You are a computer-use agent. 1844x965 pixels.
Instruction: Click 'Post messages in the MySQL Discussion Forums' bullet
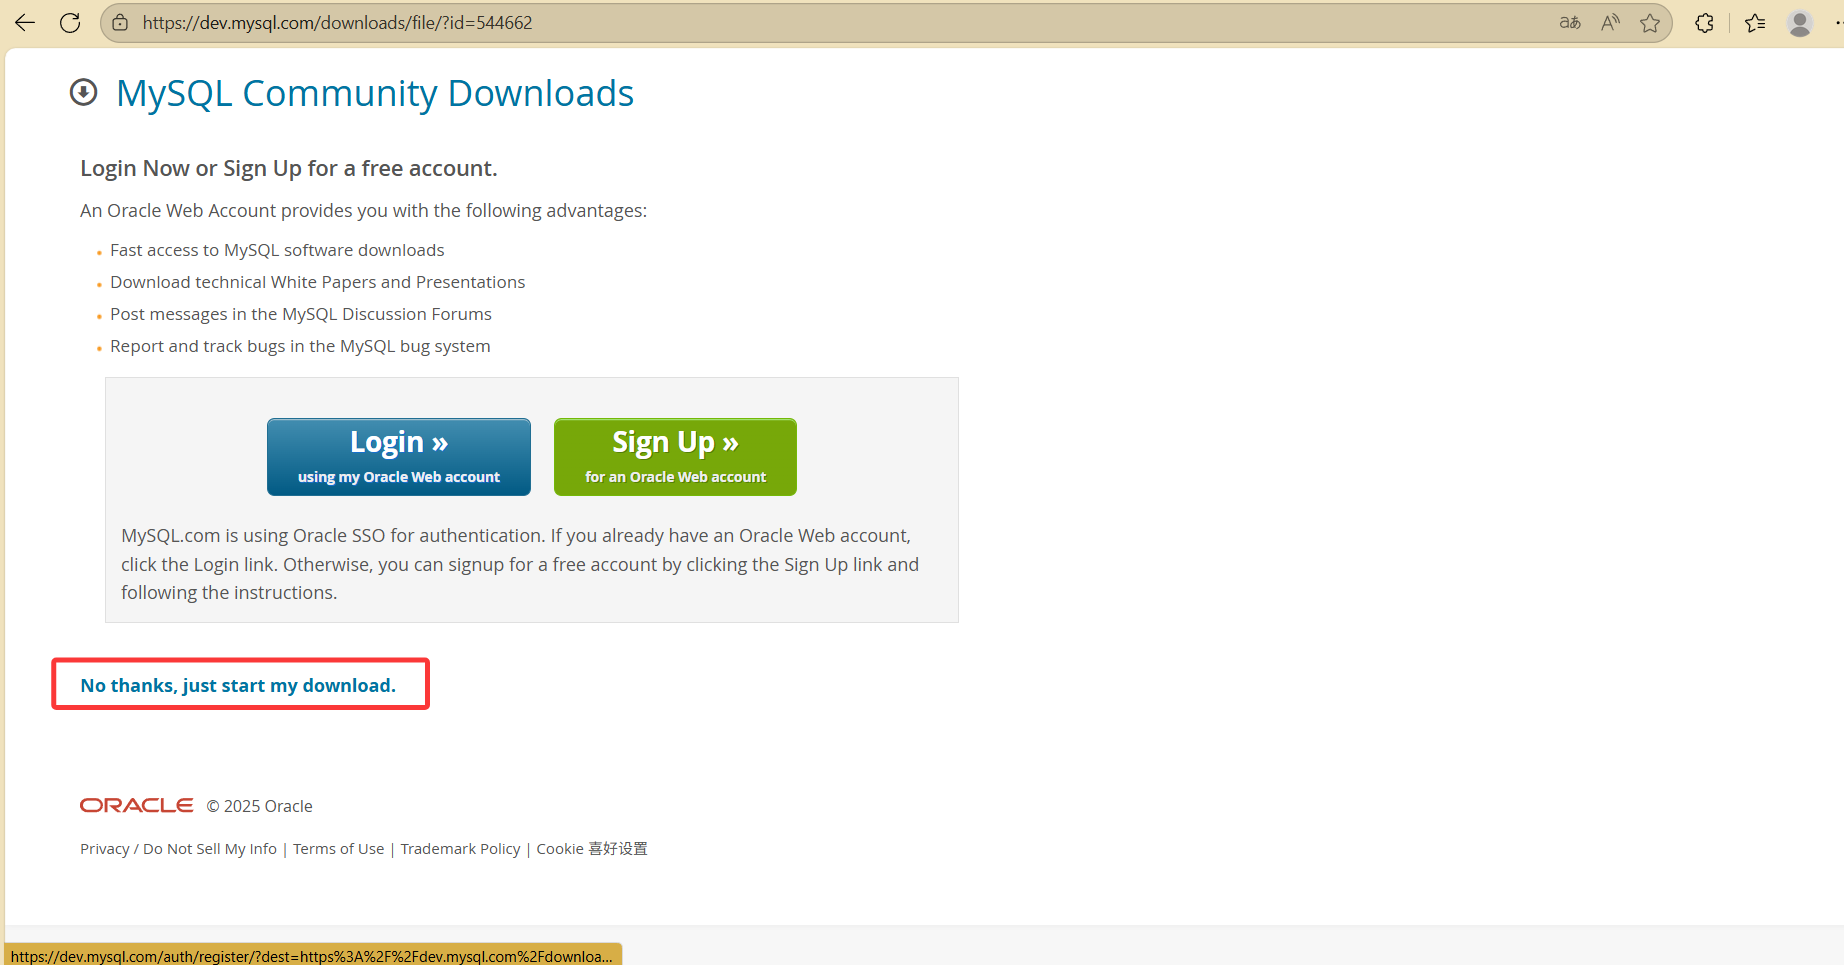(301, 314)
